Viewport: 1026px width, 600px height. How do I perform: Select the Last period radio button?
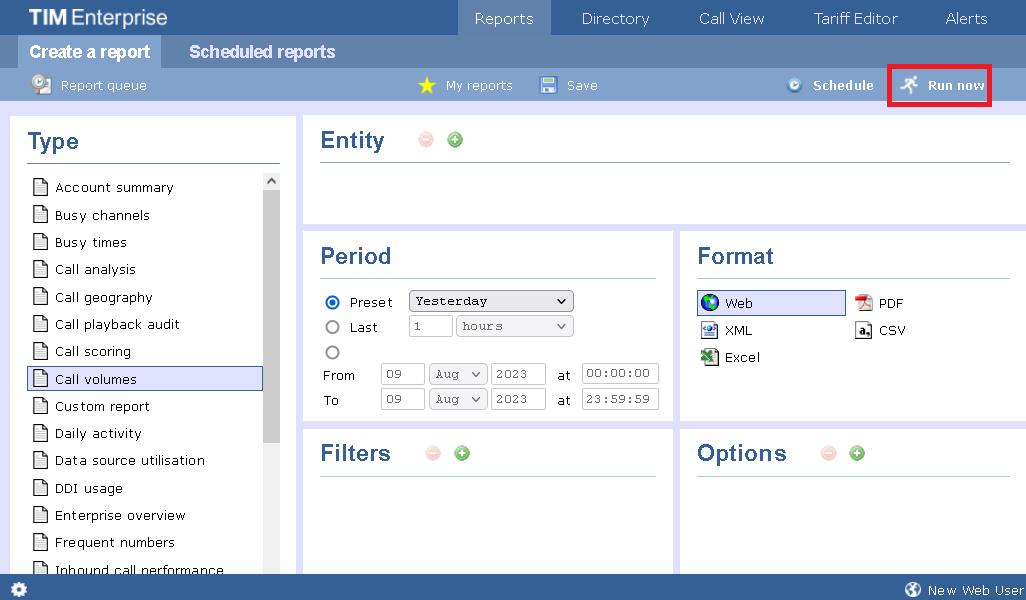point(333,327)
